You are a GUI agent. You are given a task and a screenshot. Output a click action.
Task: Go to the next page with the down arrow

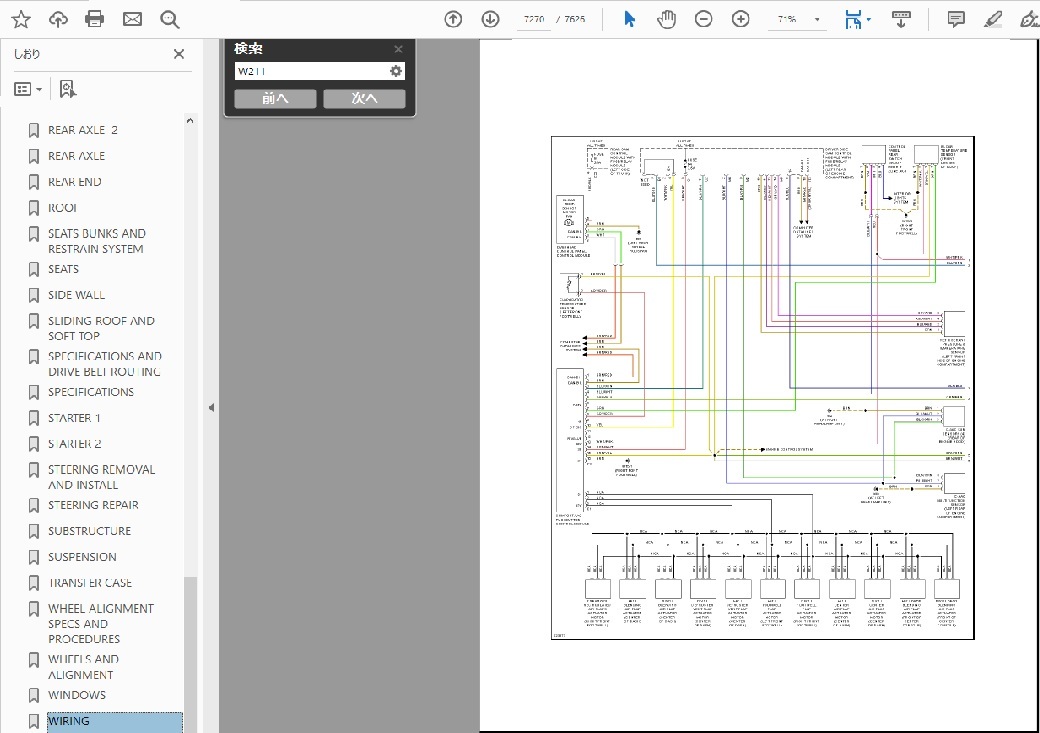[490, 19]
